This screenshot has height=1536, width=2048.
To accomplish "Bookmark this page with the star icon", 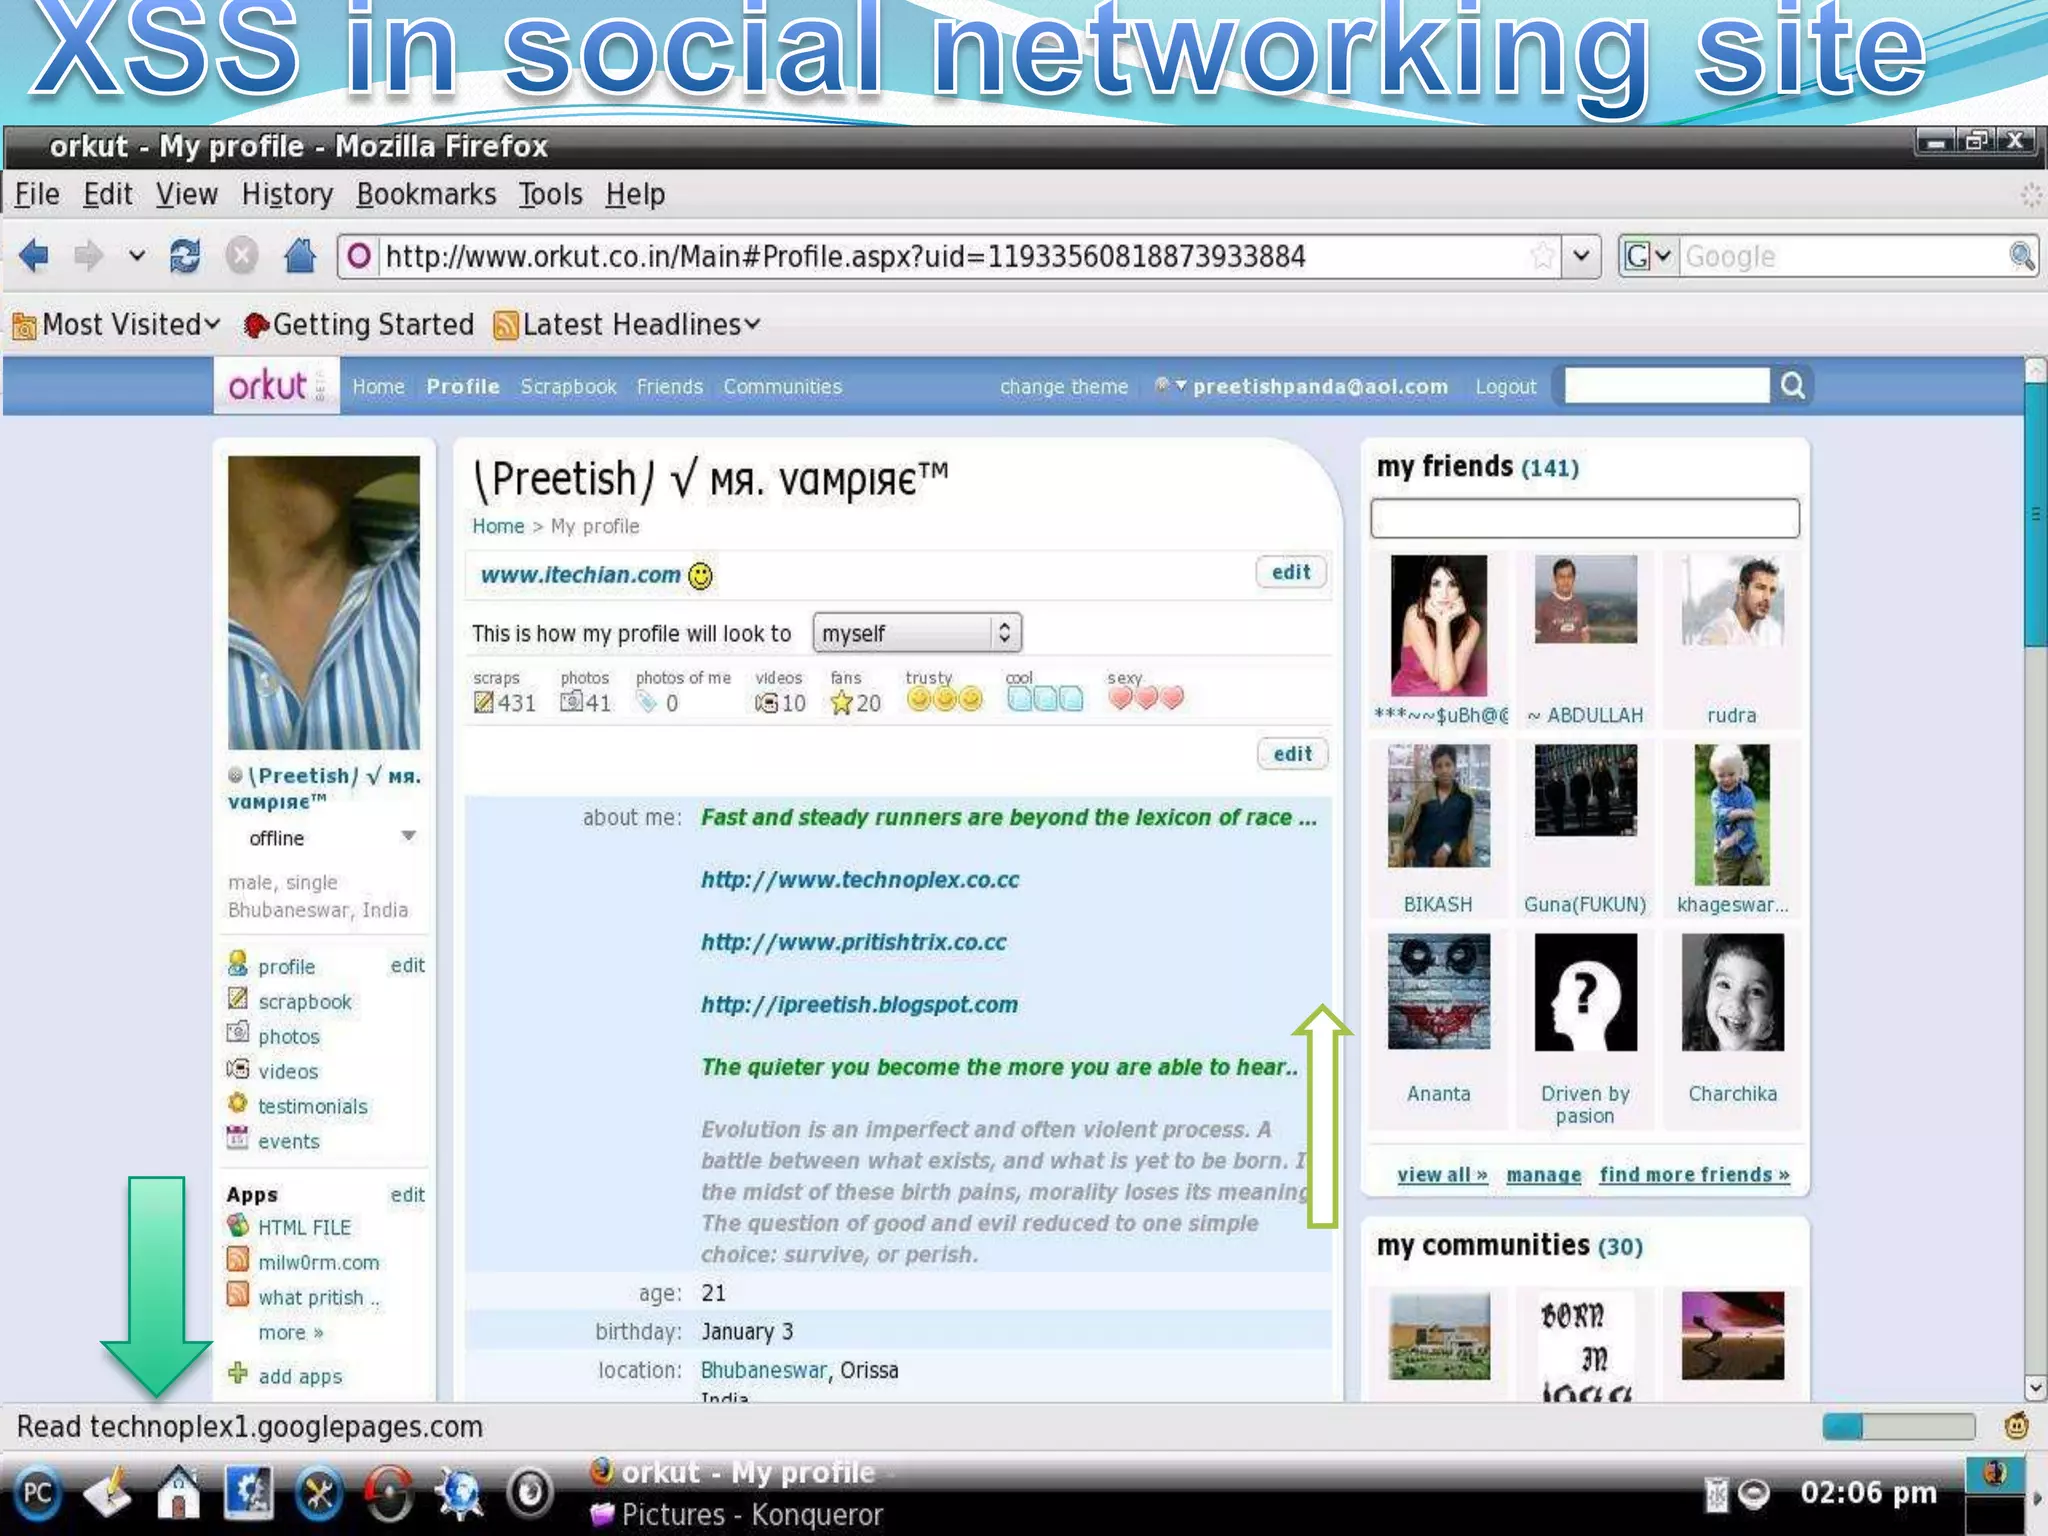I will tap(1542, 257).
